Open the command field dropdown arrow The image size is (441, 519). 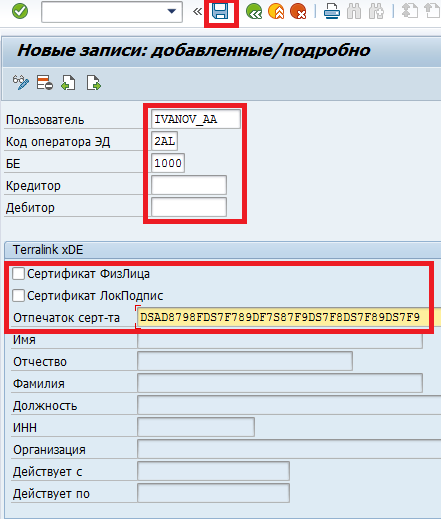pyautogui.click(x=172, y=12)
